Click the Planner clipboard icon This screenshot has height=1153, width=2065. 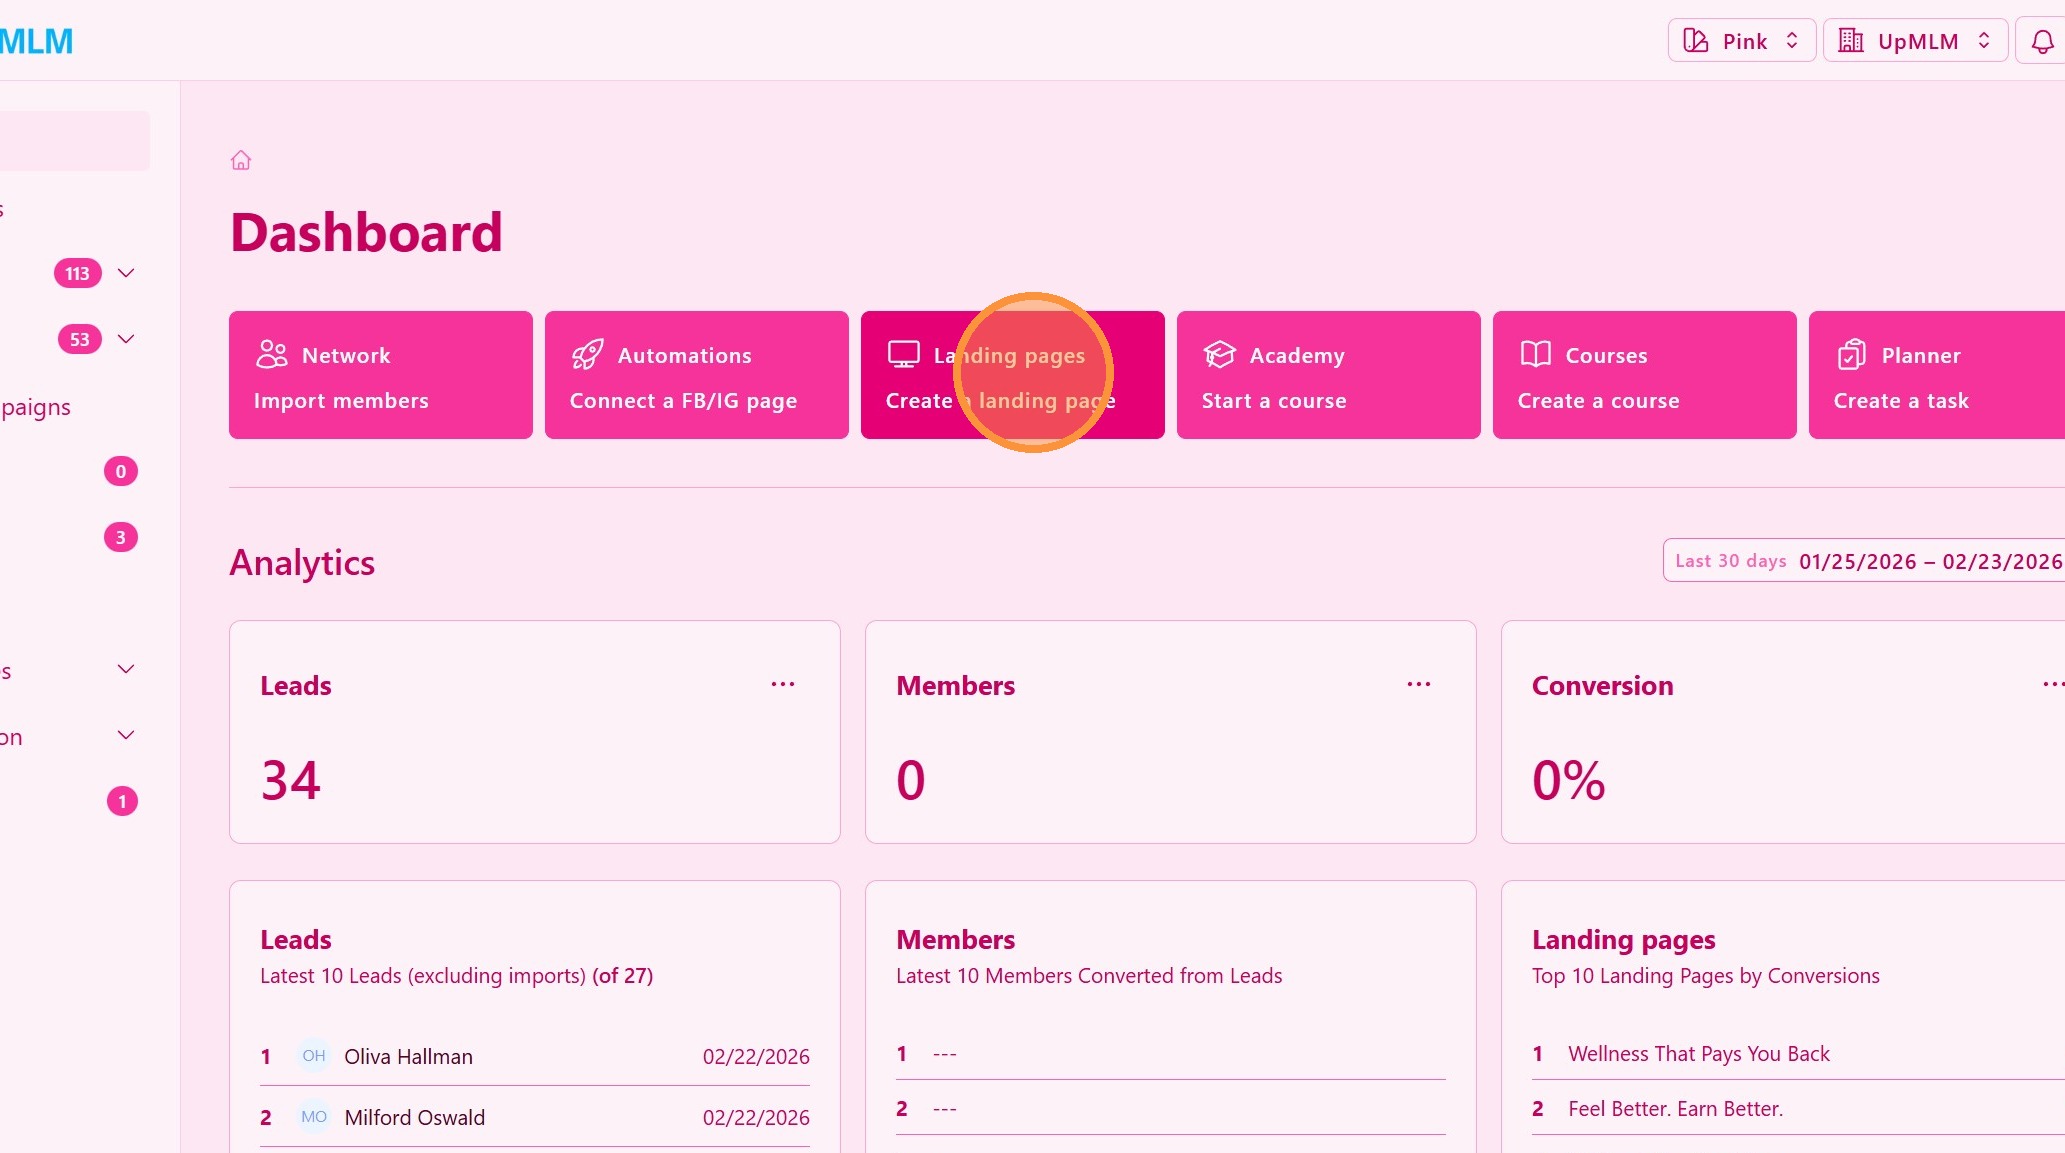pyautogui.click(x=1851, y=354)
